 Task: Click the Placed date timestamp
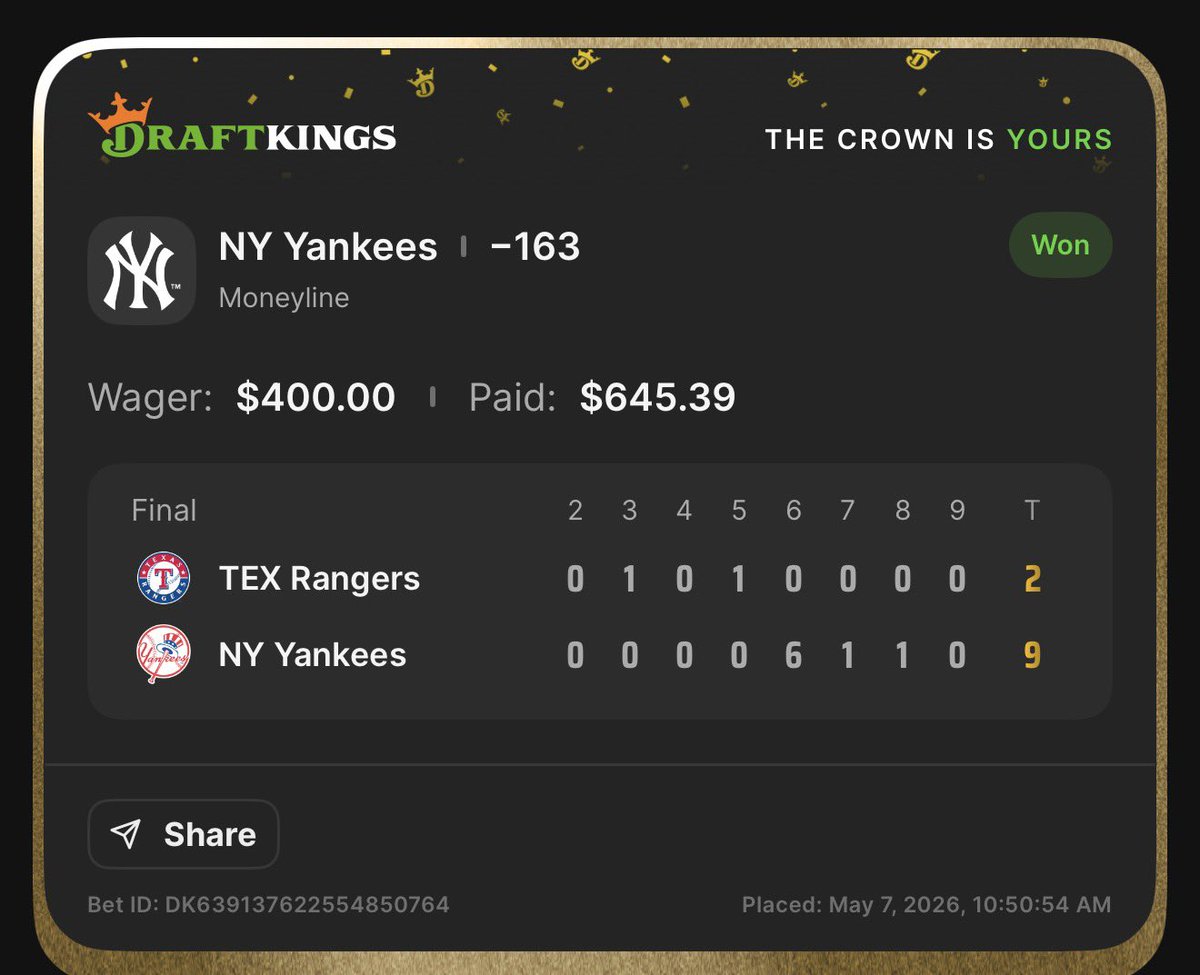pyautogui.click(x=926, y=905)
